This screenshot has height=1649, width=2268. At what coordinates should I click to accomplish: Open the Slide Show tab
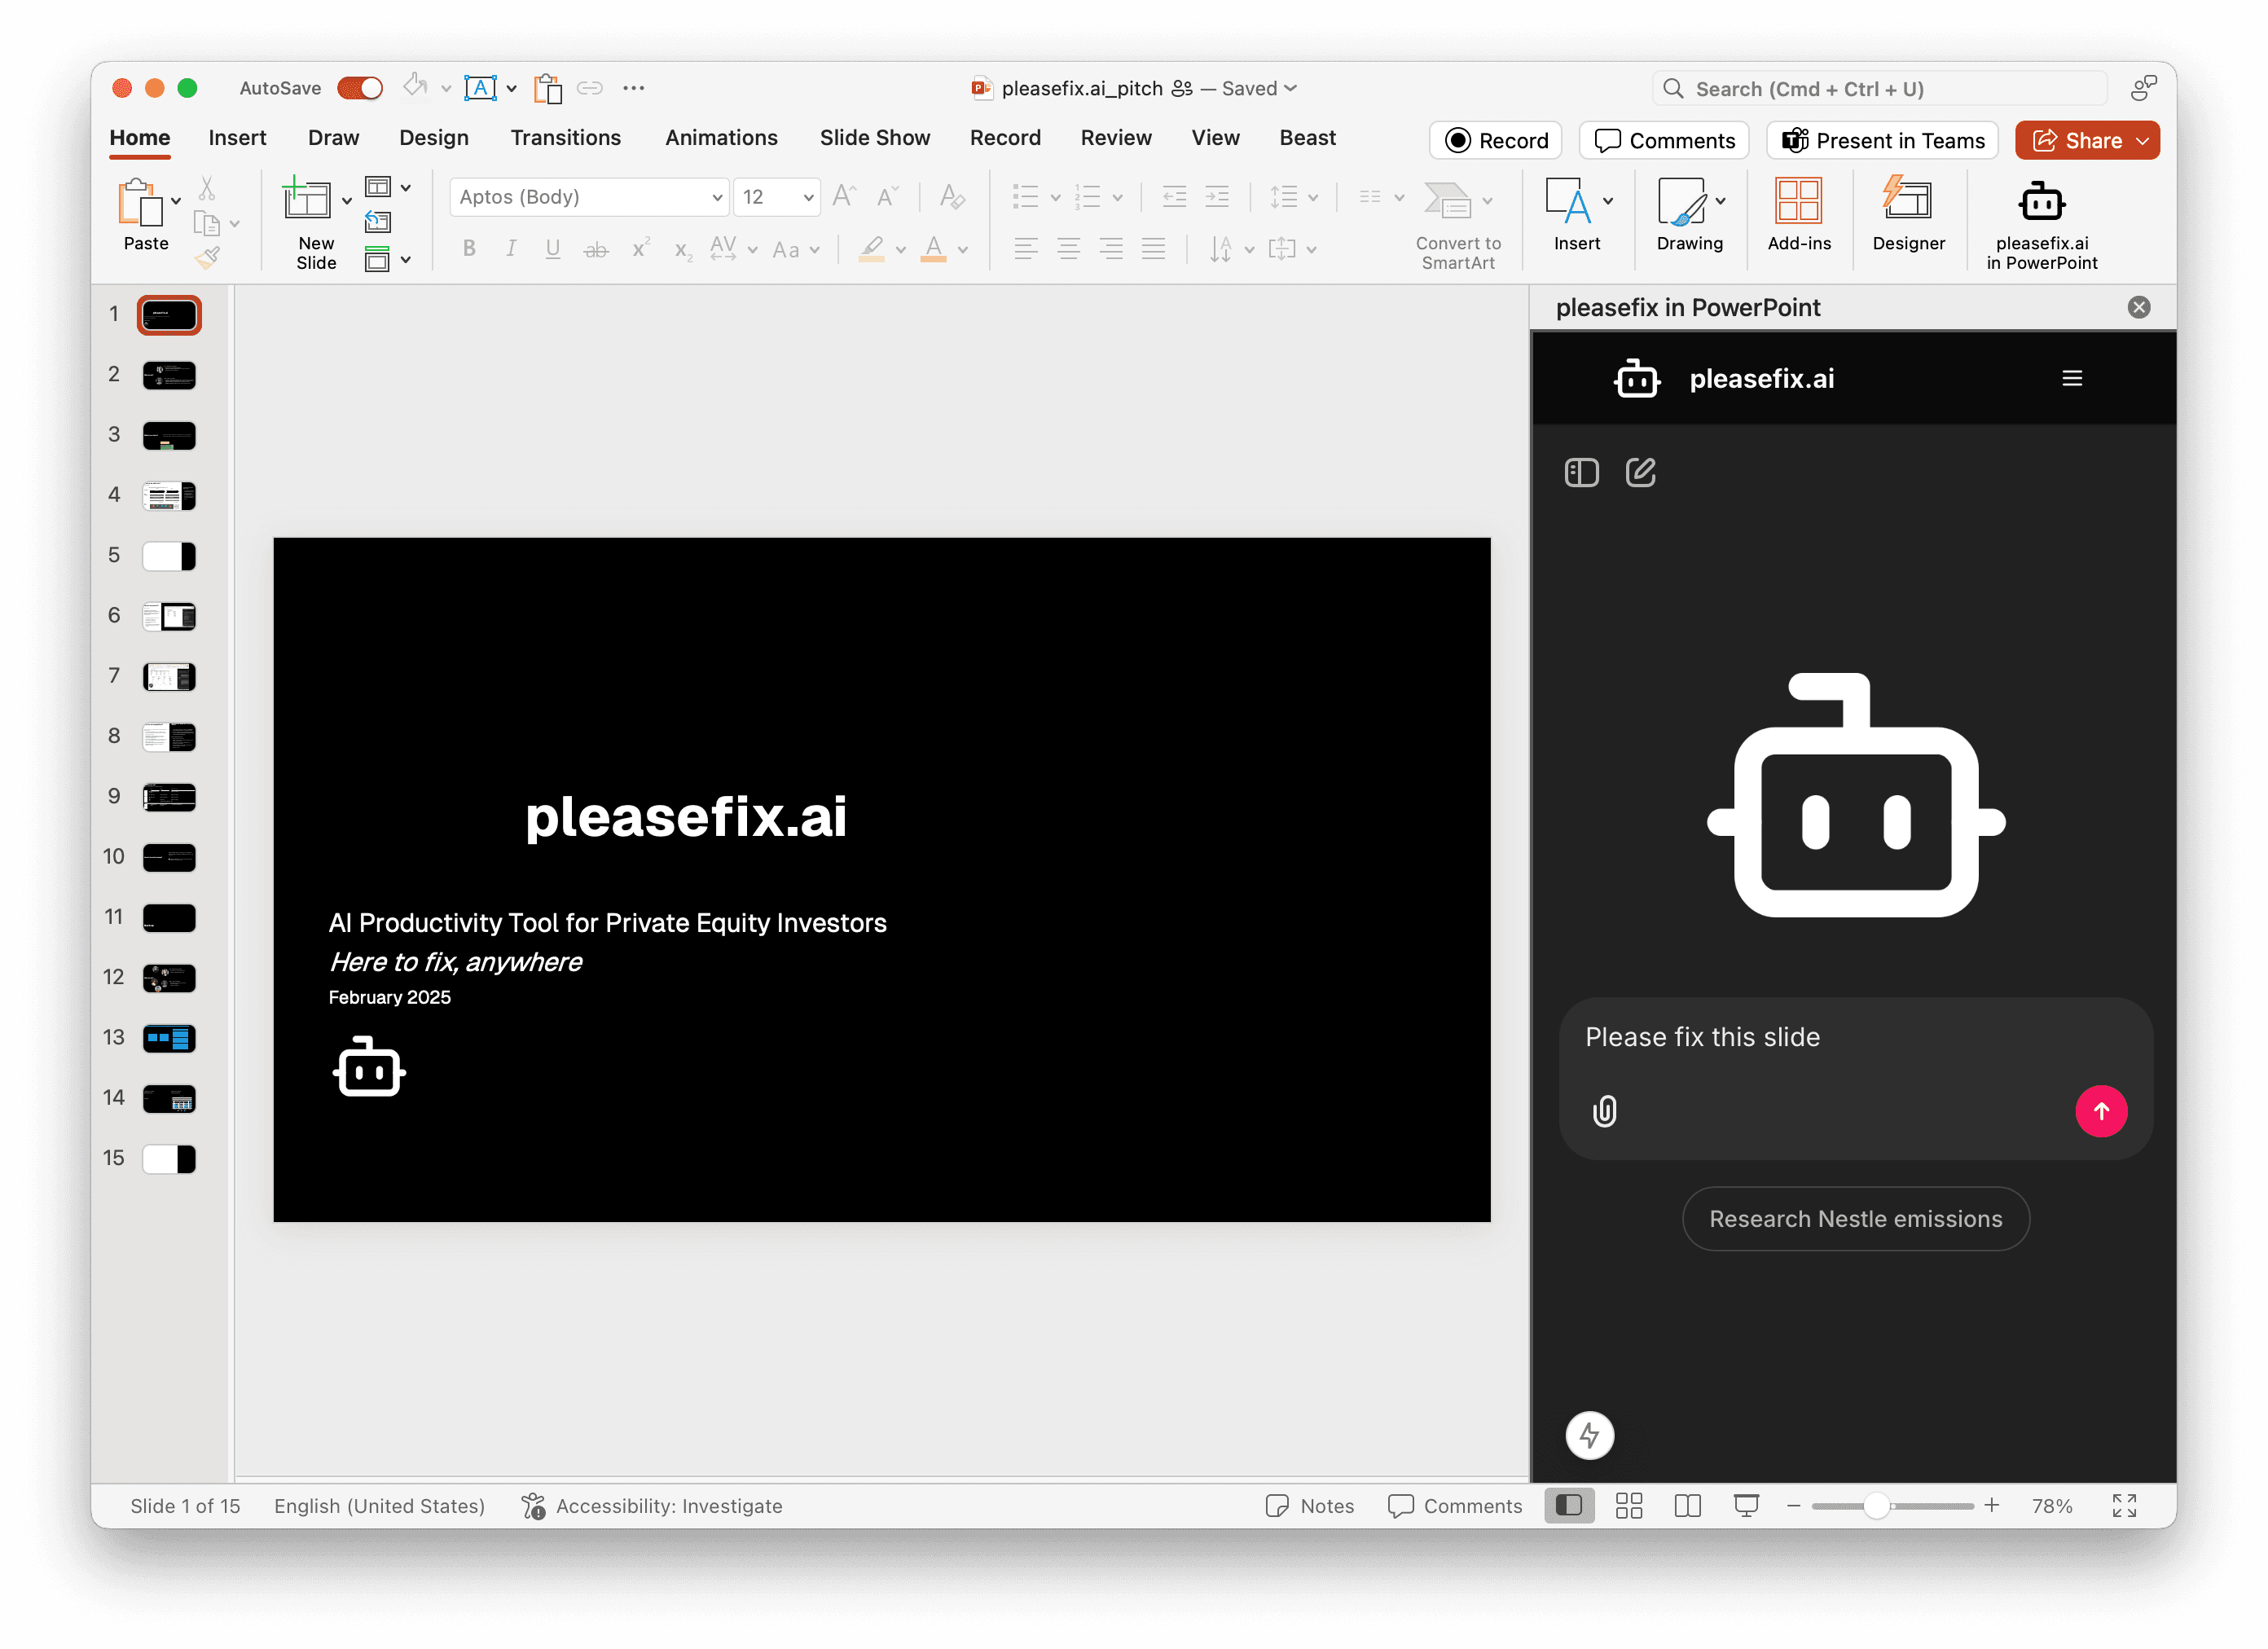[x=874, y=138]
